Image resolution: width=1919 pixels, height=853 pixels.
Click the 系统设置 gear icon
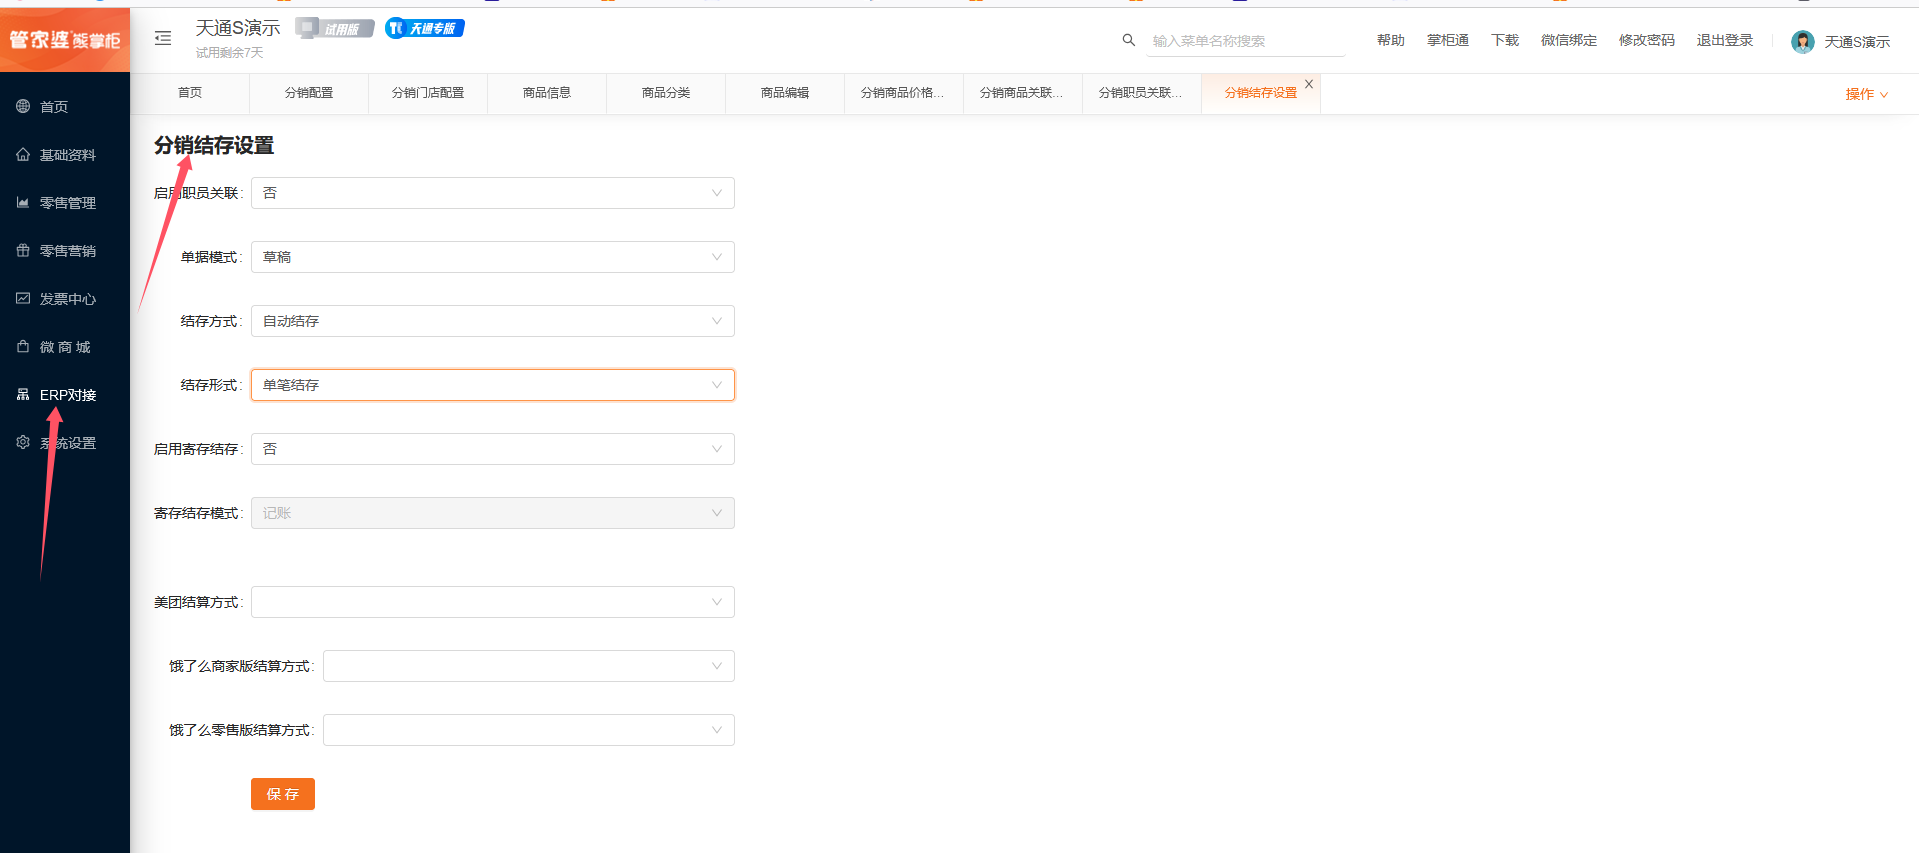click(x=23, y=442)
